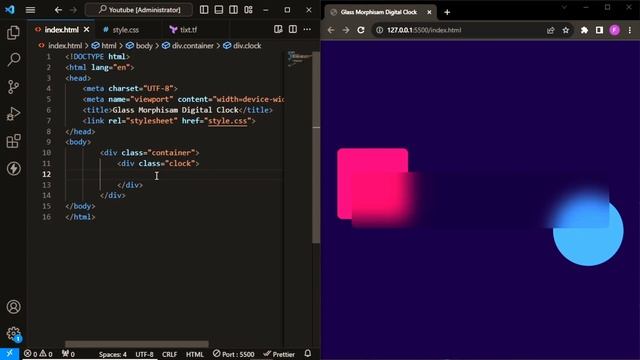
Task: Click the Live Server Port: 5500 status item
Action: 233,354
